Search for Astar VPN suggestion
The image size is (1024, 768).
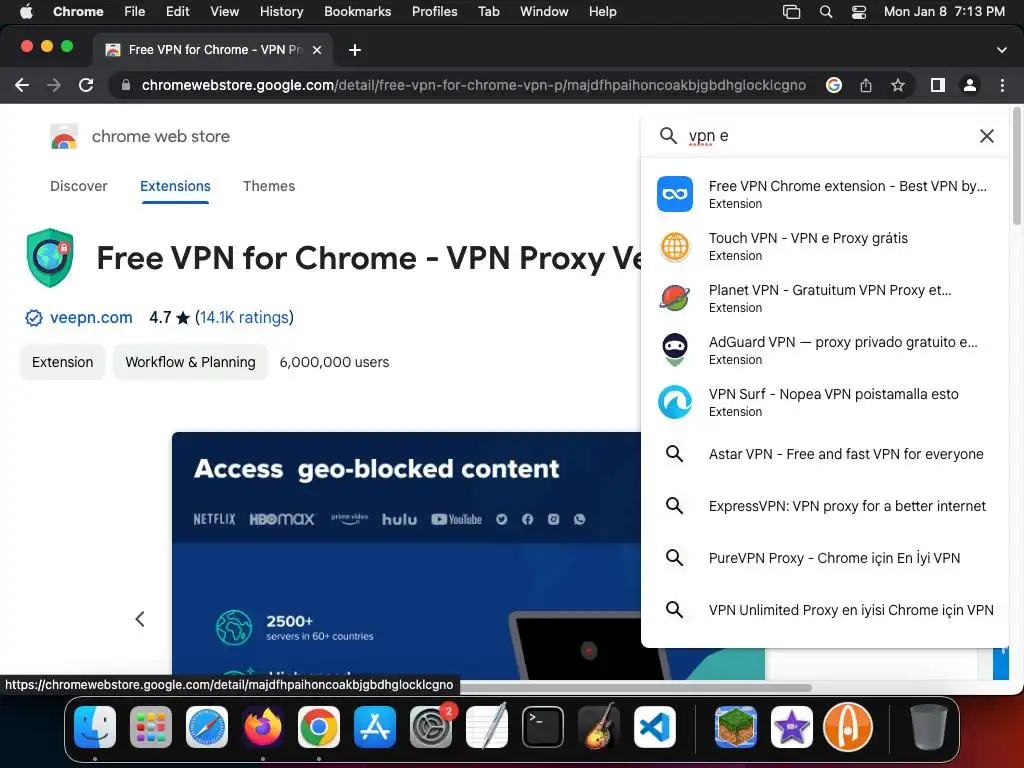[825, 454]
